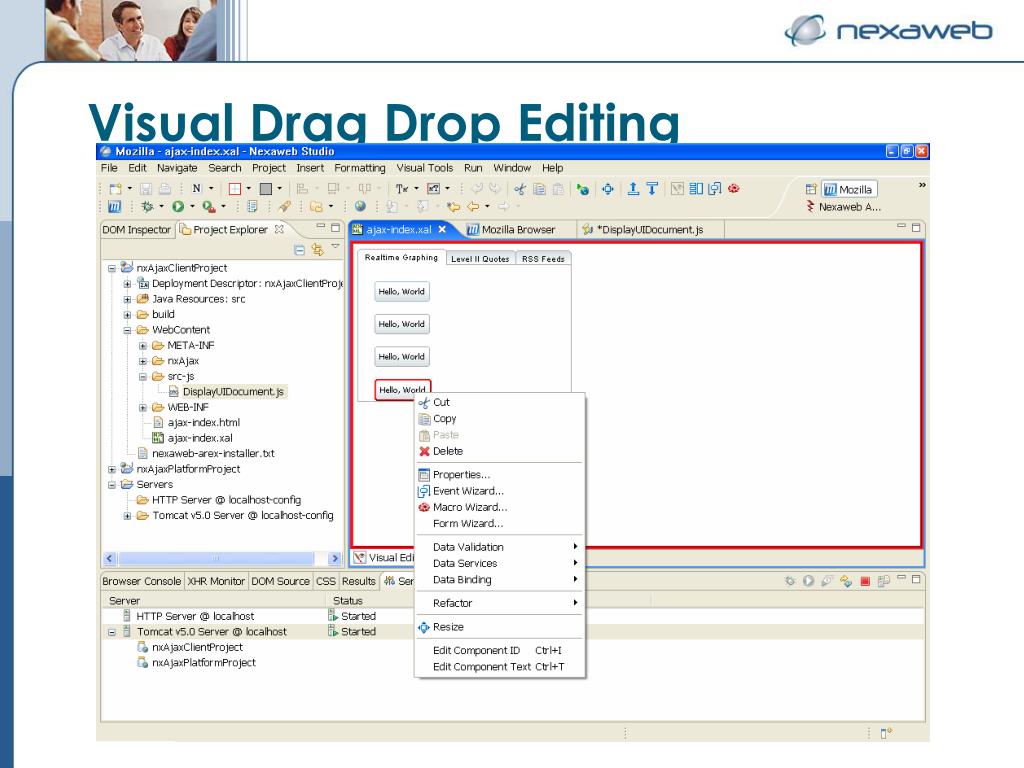Image resolution: width=1024 pixels, height=768 pixels.
Task: Click the Collapse All icon in Project Explorer
Action: [x=299, y=249]
